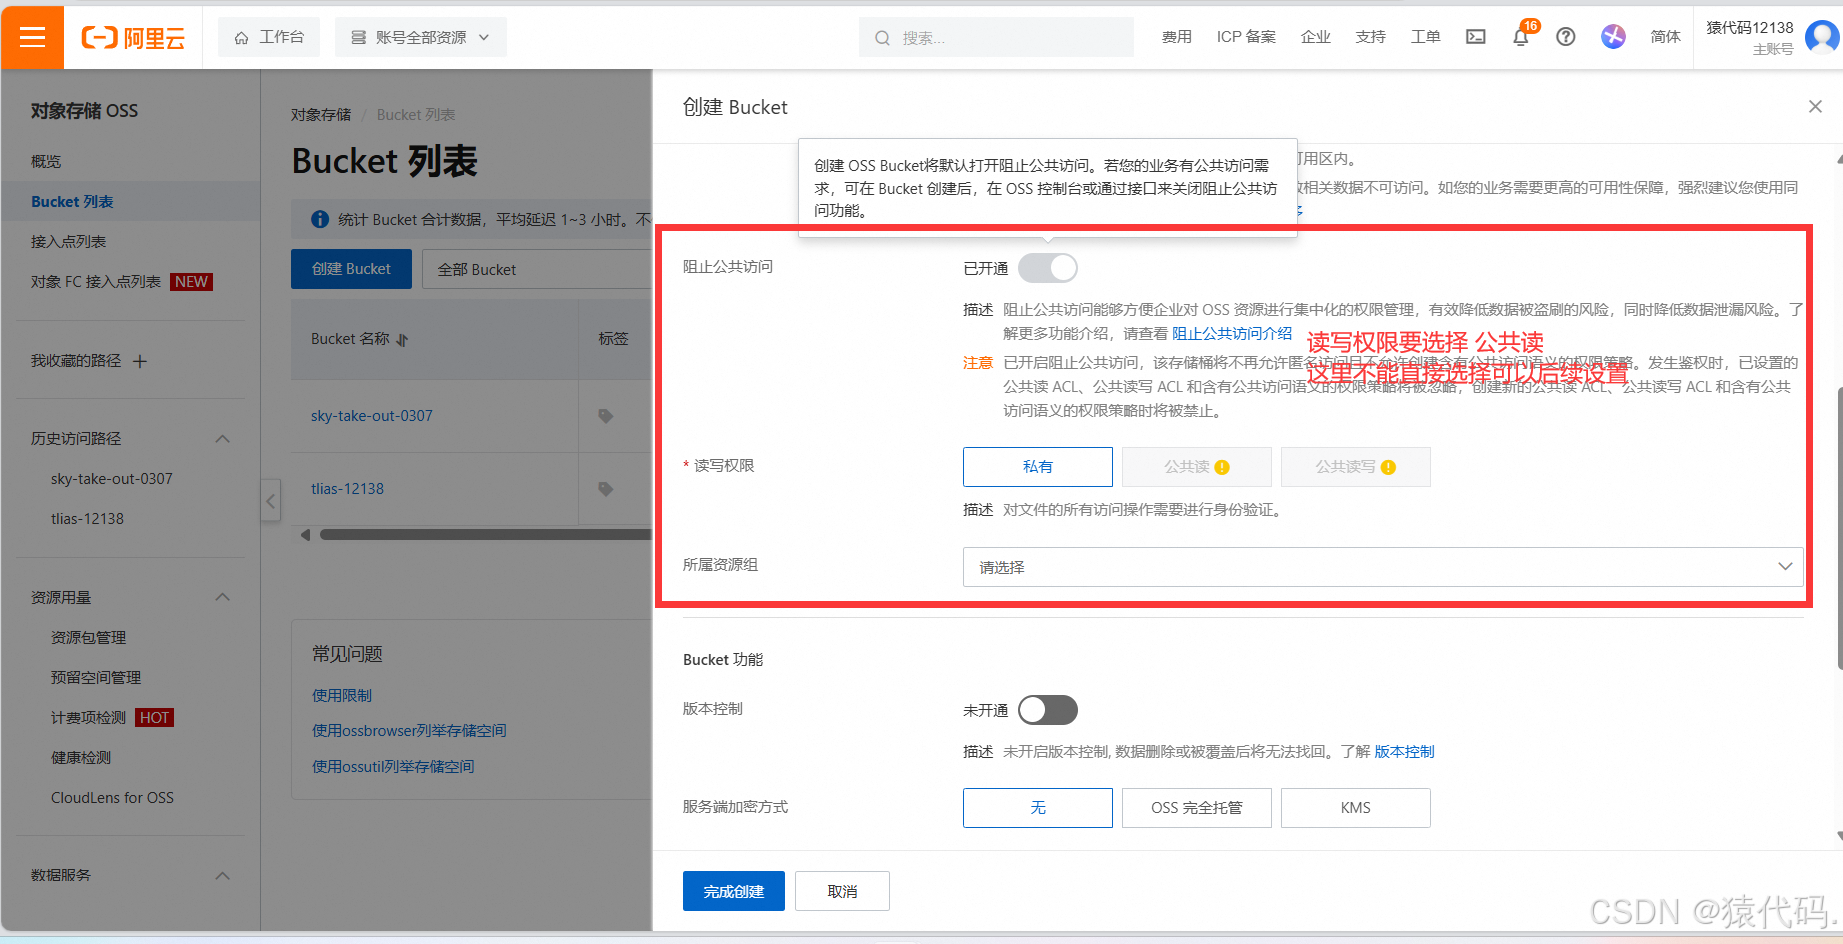Open 费用 top menu
Screen dimensions: 1843x944
[x=1176, y=37]
